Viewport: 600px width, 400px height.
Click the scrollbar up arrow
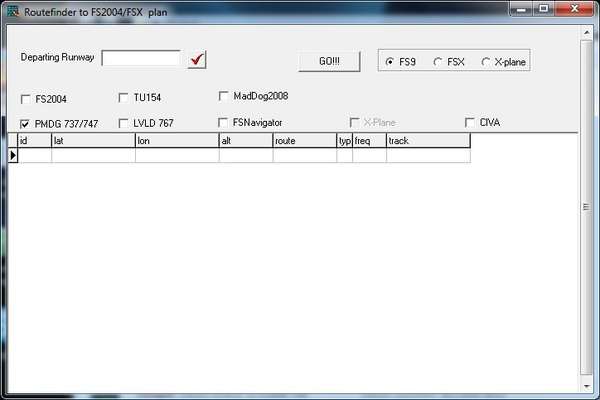pyautogui.click(x=585, y=31)
